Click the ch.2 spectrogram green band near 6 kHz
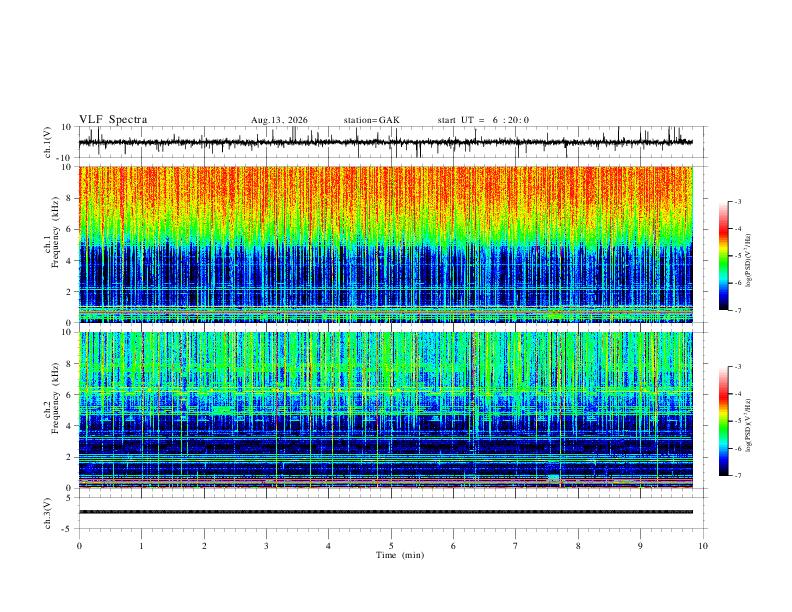Screen dimensions: 792x612 pos(386,390)
